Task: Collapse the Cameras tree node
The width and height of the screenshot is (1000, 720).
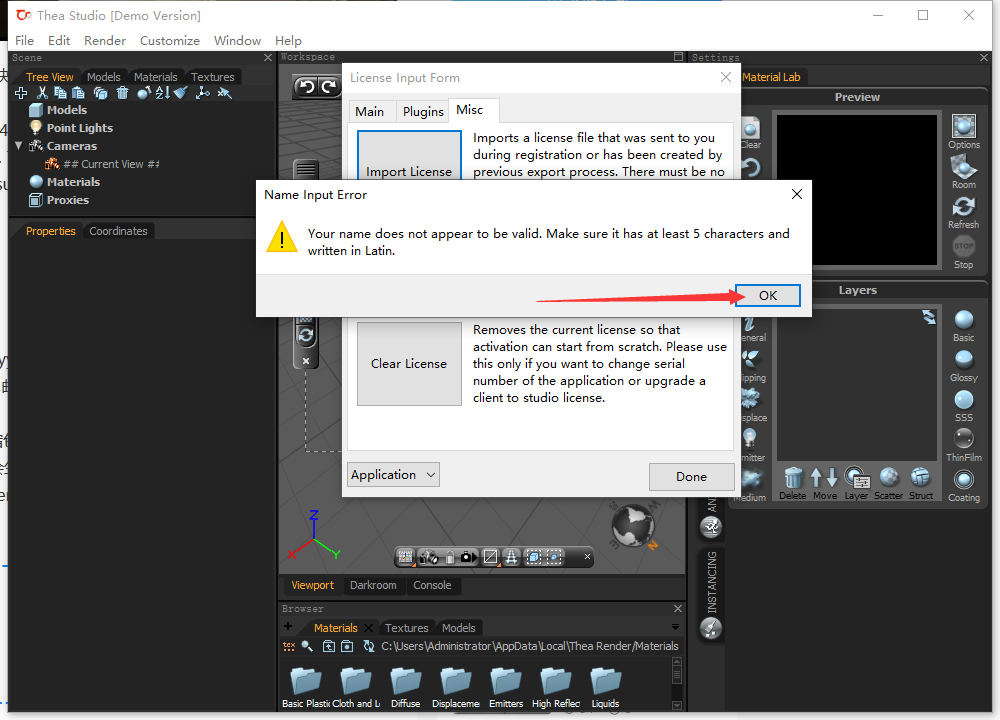Action: [x=18, y=146]
